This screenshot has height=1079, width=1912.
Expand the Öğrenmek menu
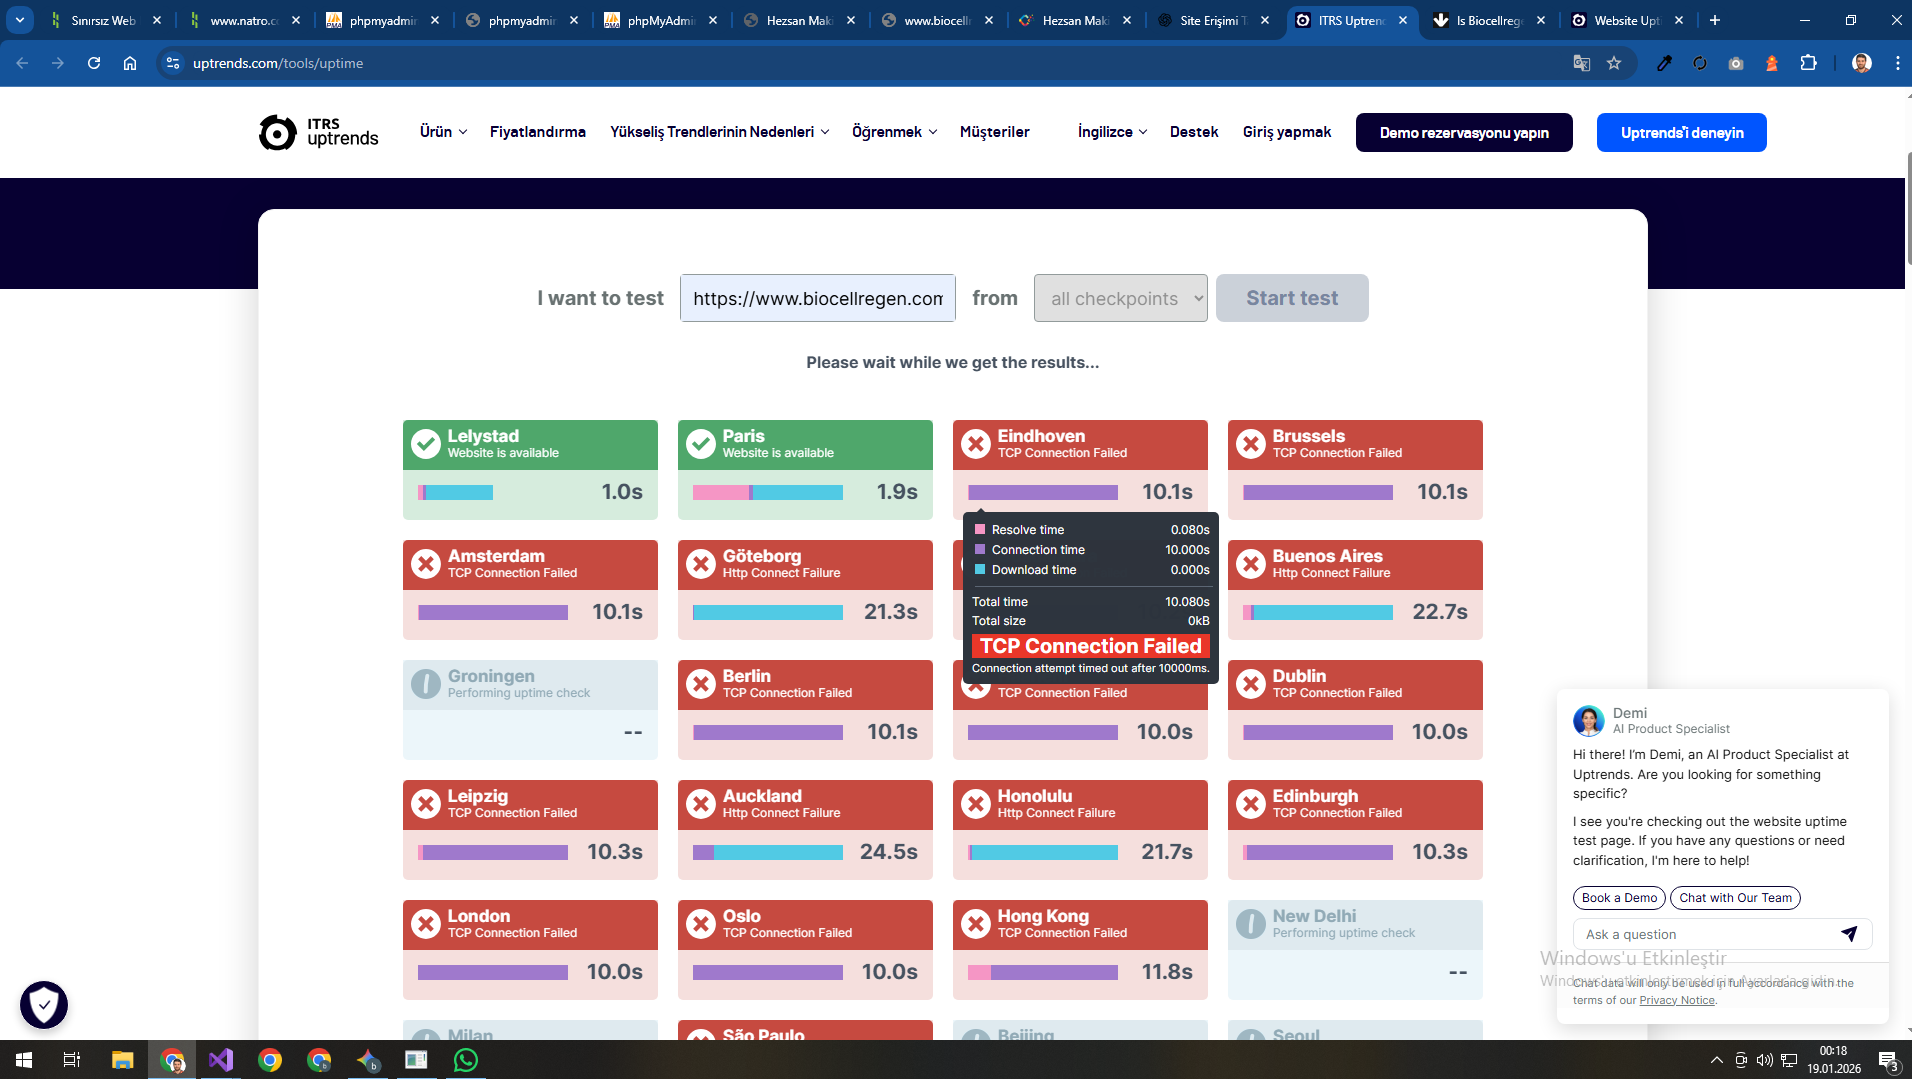[894, 132]
